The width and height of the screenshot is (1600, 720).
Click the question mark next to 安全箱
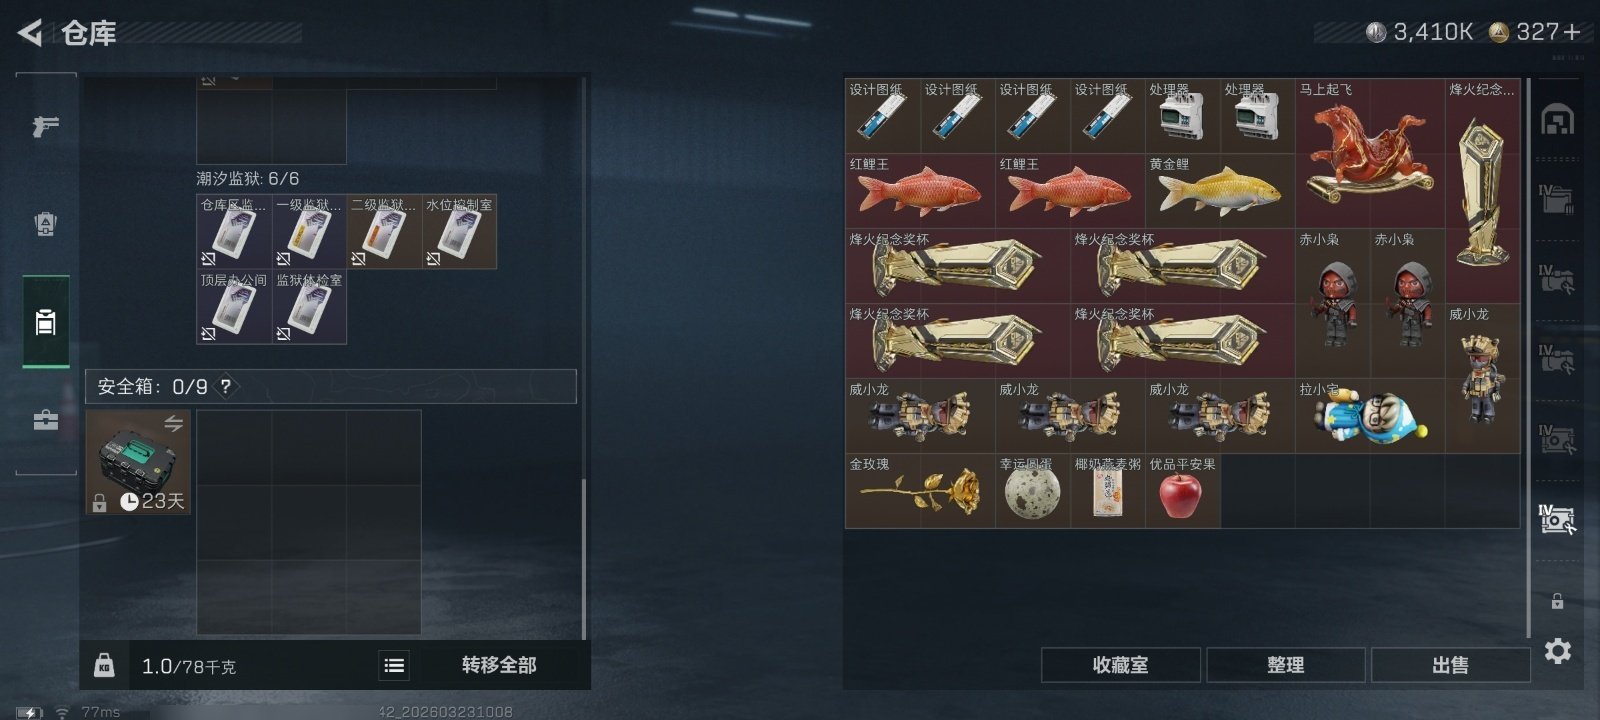click(226, 386)
